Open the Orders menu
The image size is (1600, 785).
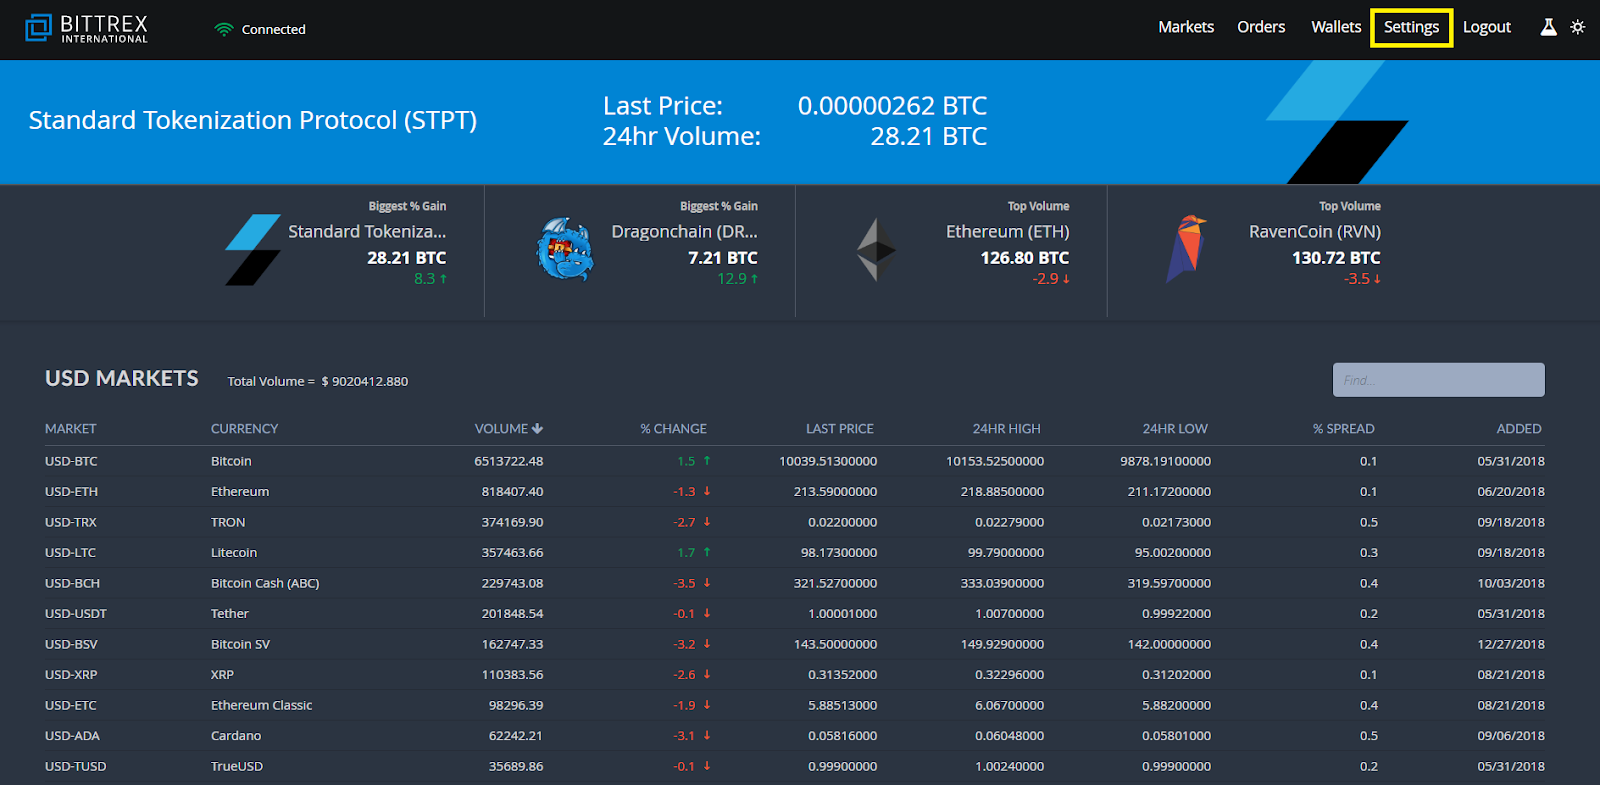[1261, 27]
